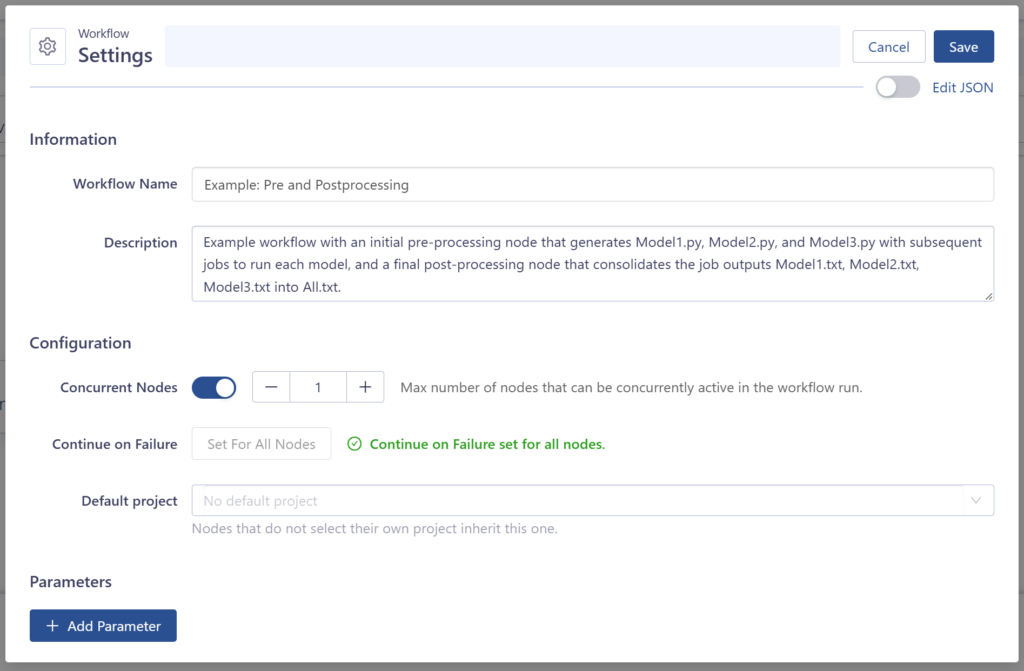Viewport: 1024px width, 671px height.
Task: Click the Settings dialog title
Action: [x=115, y=56]
